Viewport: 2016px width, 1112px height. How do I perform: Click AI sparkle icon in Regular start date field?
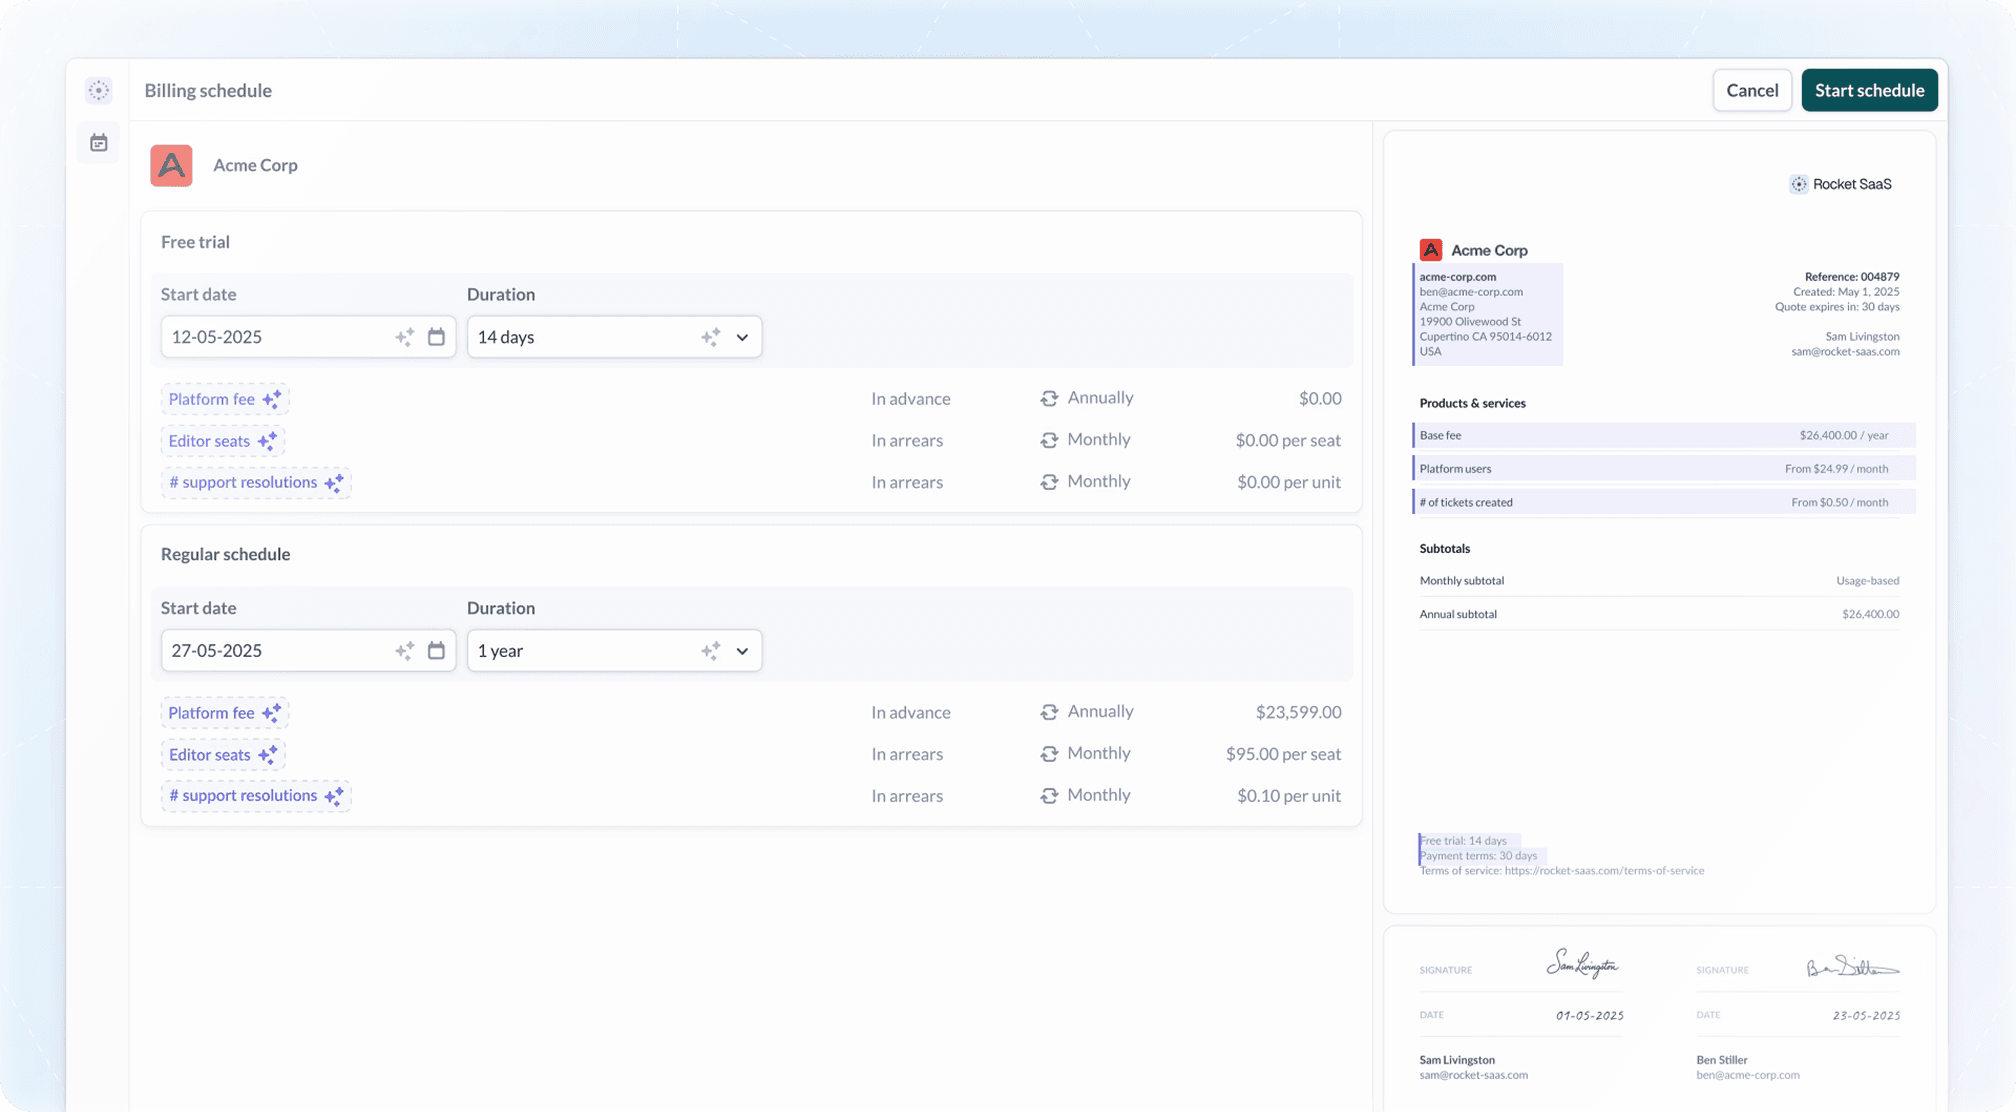pos(404,651)
